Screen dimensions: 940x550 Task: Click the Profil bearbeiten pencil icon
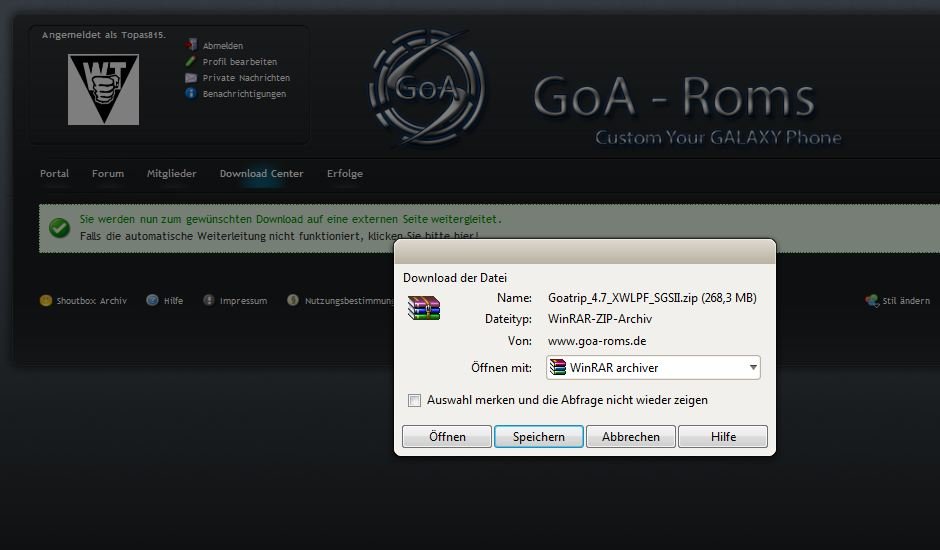click(x=191, y=61)
